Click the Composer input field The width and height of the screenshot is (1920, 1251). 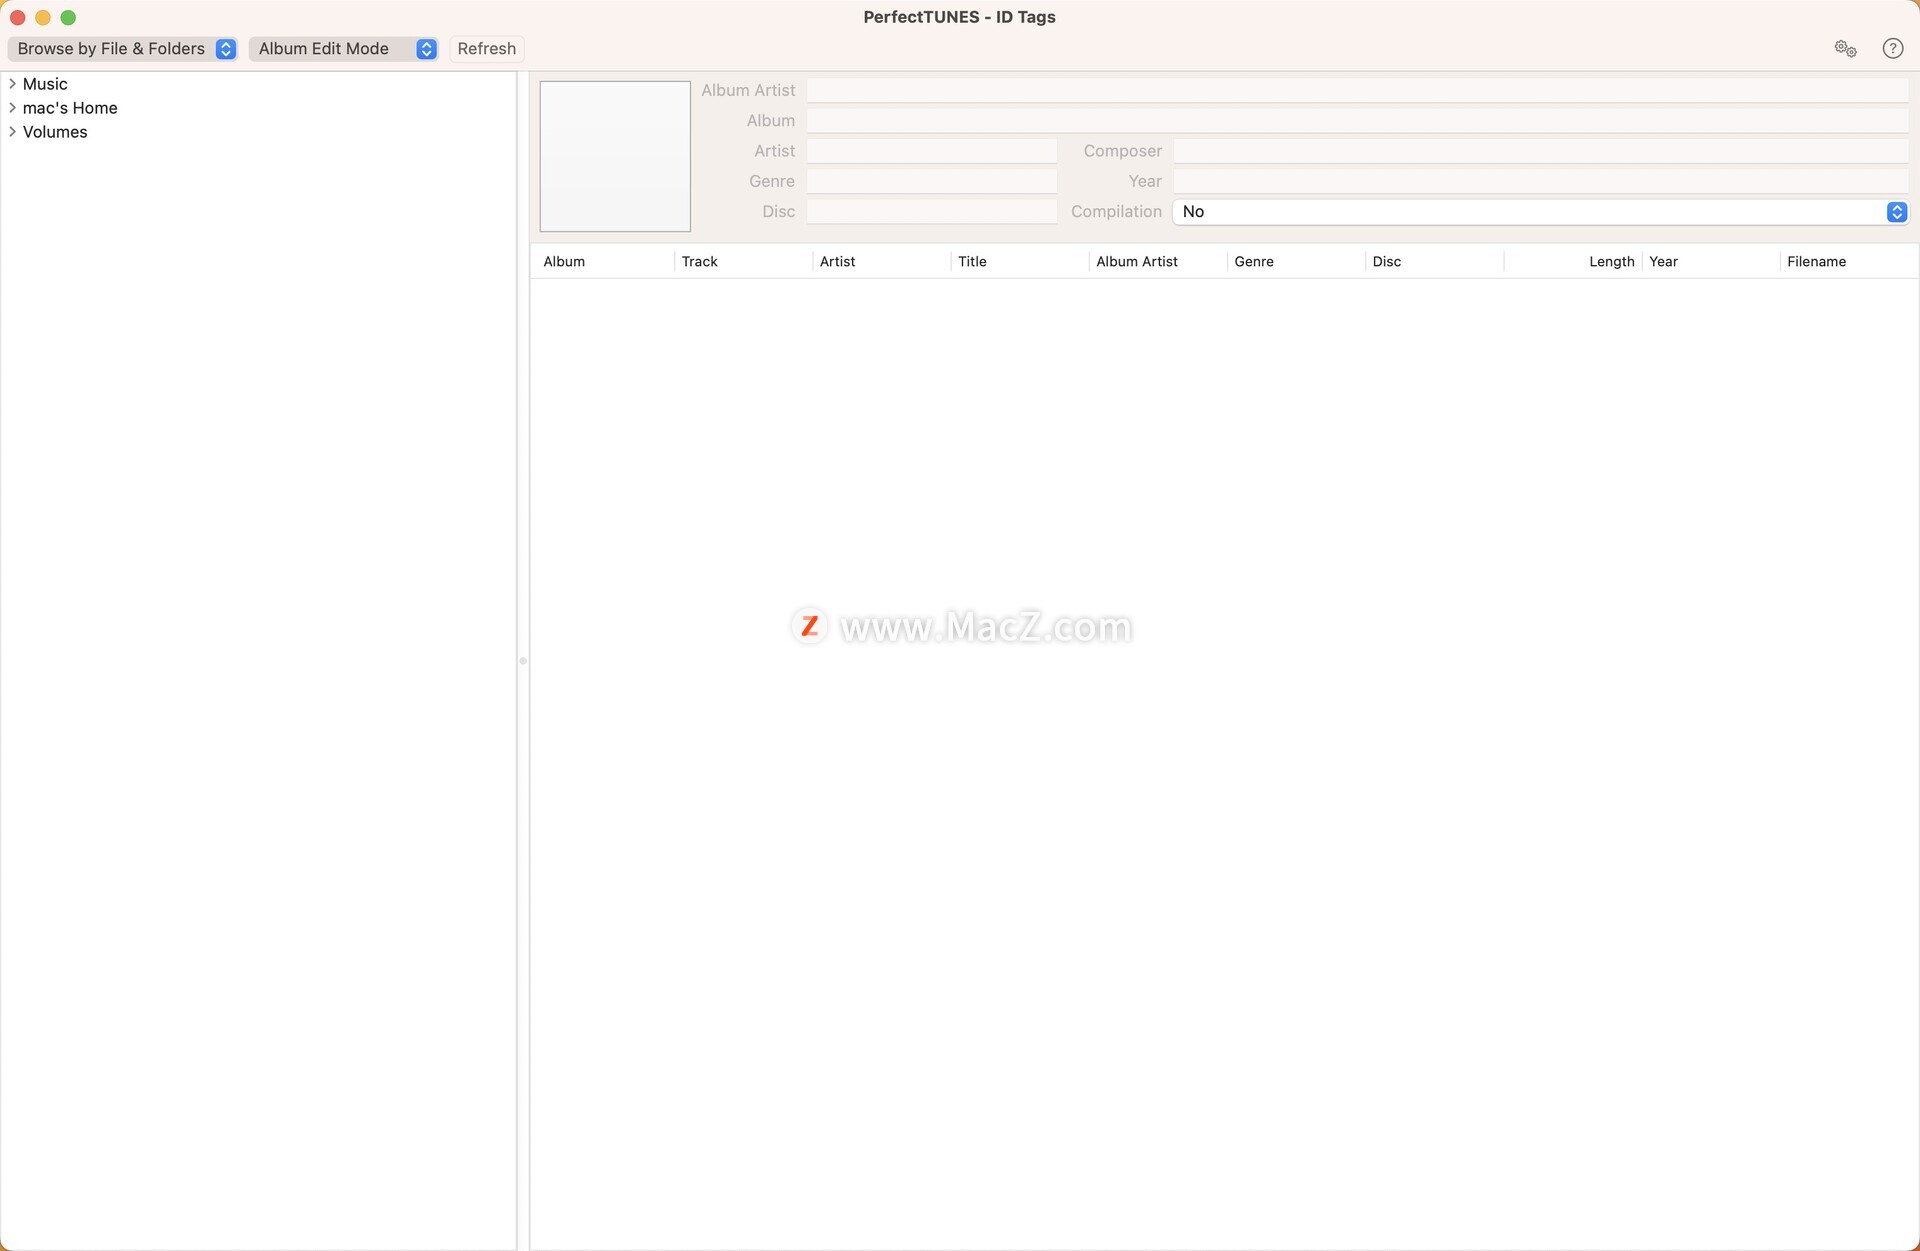pyautogui.click(x=1541, y=151)
